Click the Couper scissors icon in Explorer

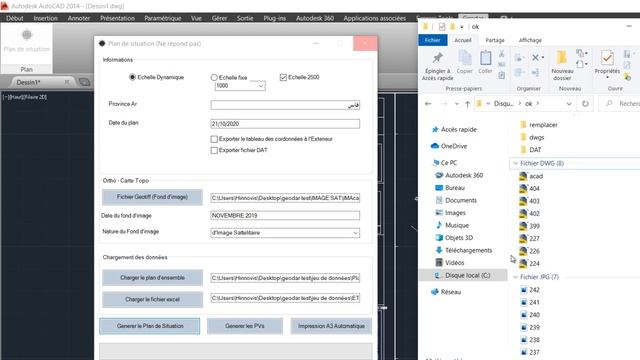(x=502, y=53)
